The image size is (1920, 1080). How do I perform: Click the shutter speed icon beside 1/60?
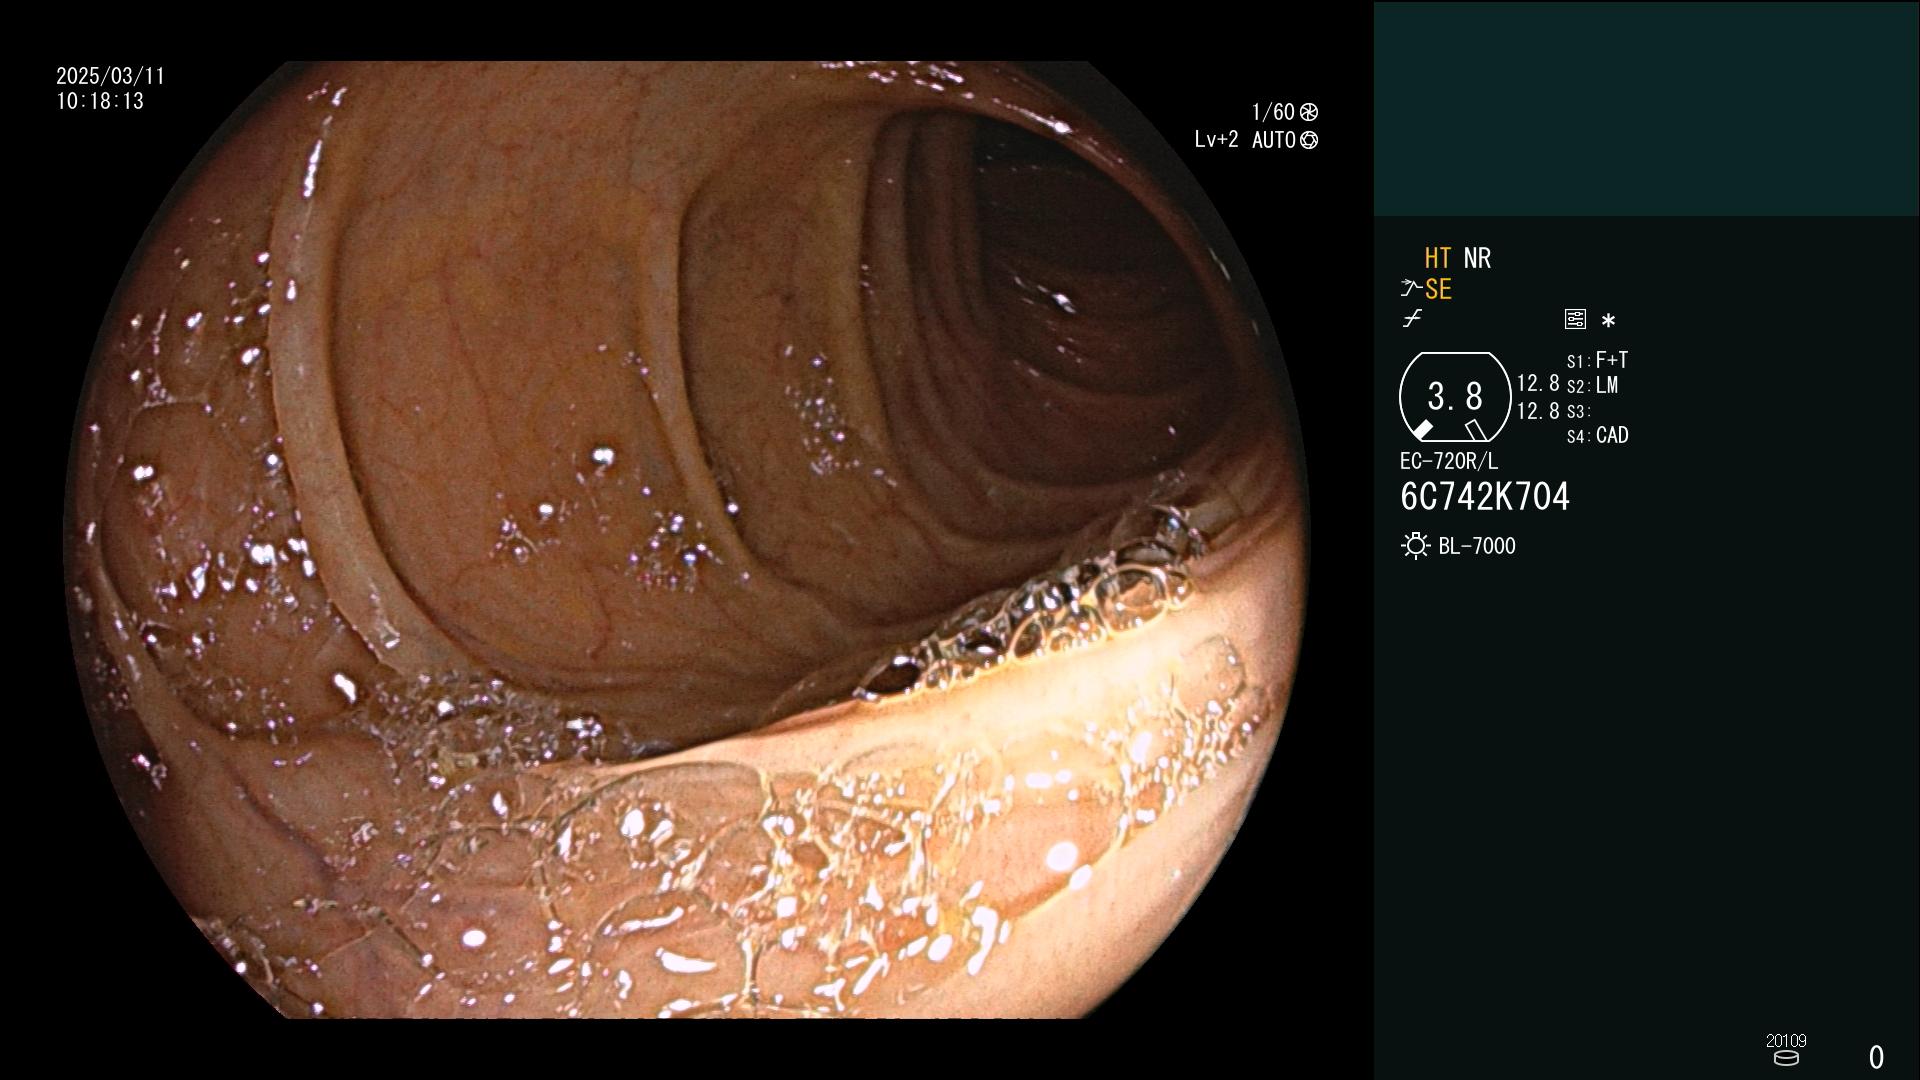coord(1308,112)
